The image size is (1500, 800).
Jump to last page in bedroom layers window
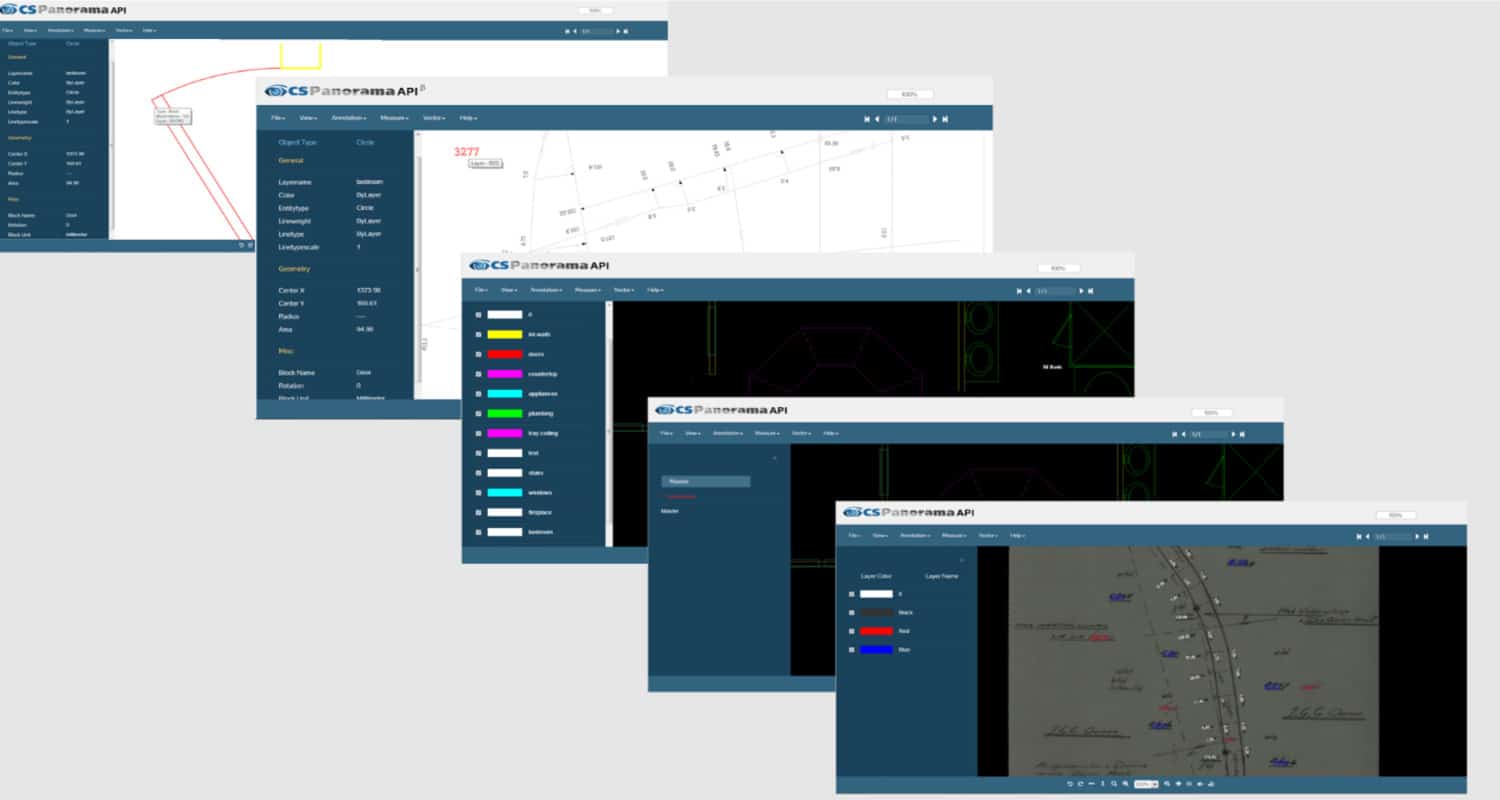coord(1091,291)
